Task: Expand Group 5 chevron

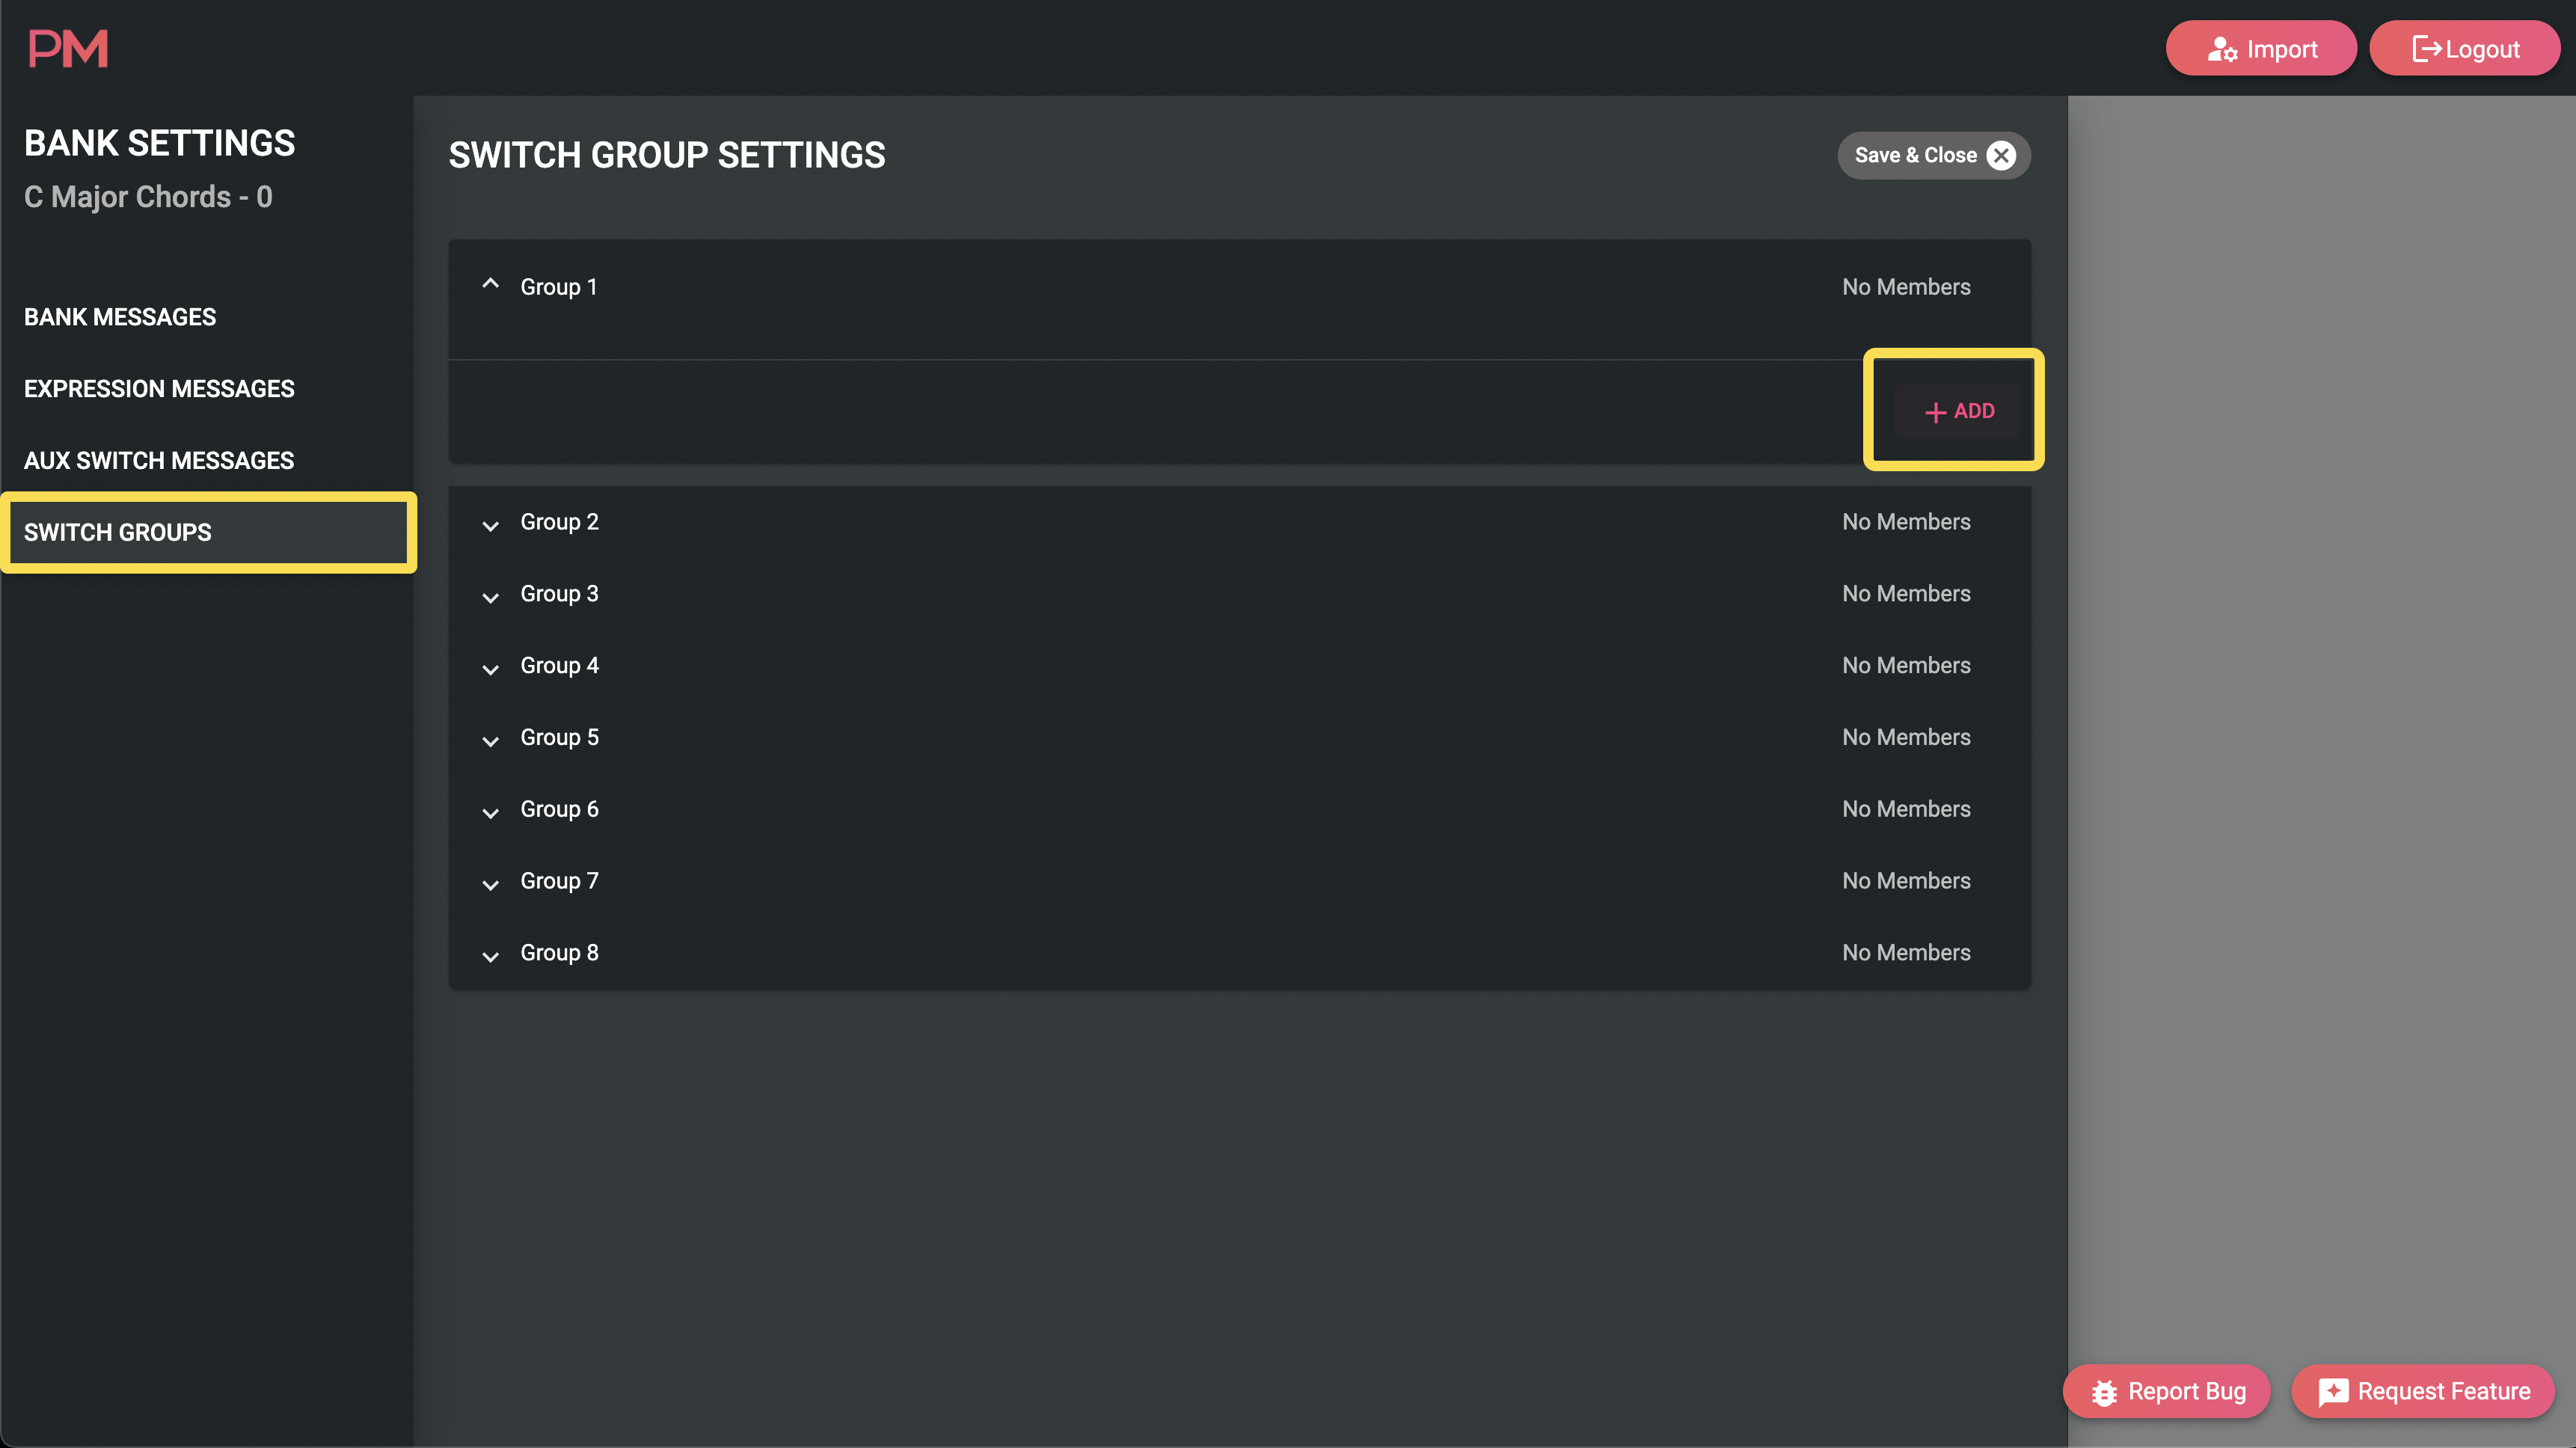Action: [x=490, y=741]
